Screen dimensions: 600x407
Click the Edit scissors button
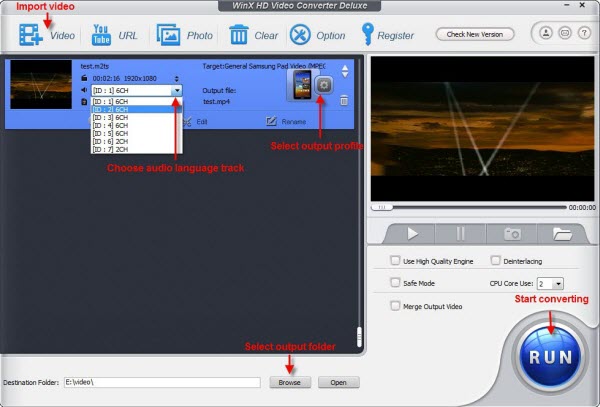point(195,122)
